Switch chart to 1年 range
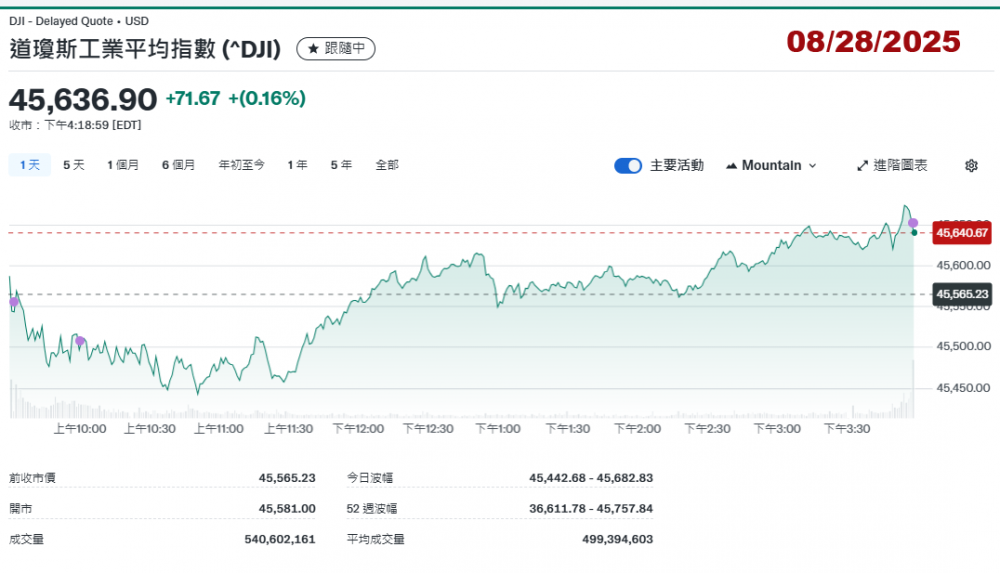The image size is (1000, 573). (x=297, y=165)
